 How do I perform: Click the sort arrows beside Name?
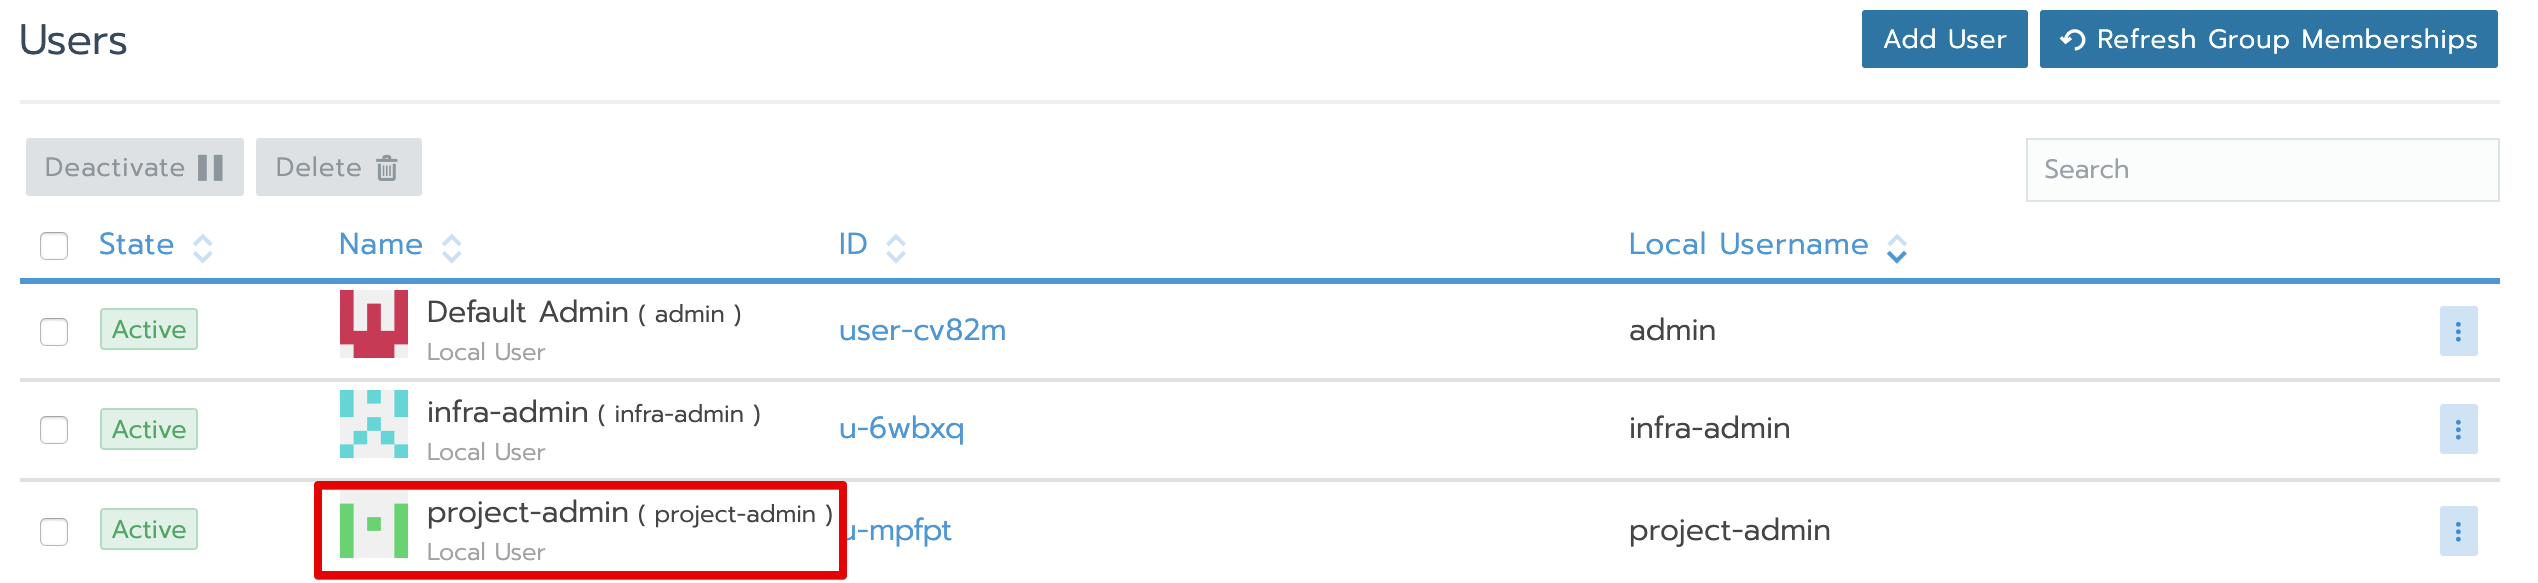tap(452, 247)
